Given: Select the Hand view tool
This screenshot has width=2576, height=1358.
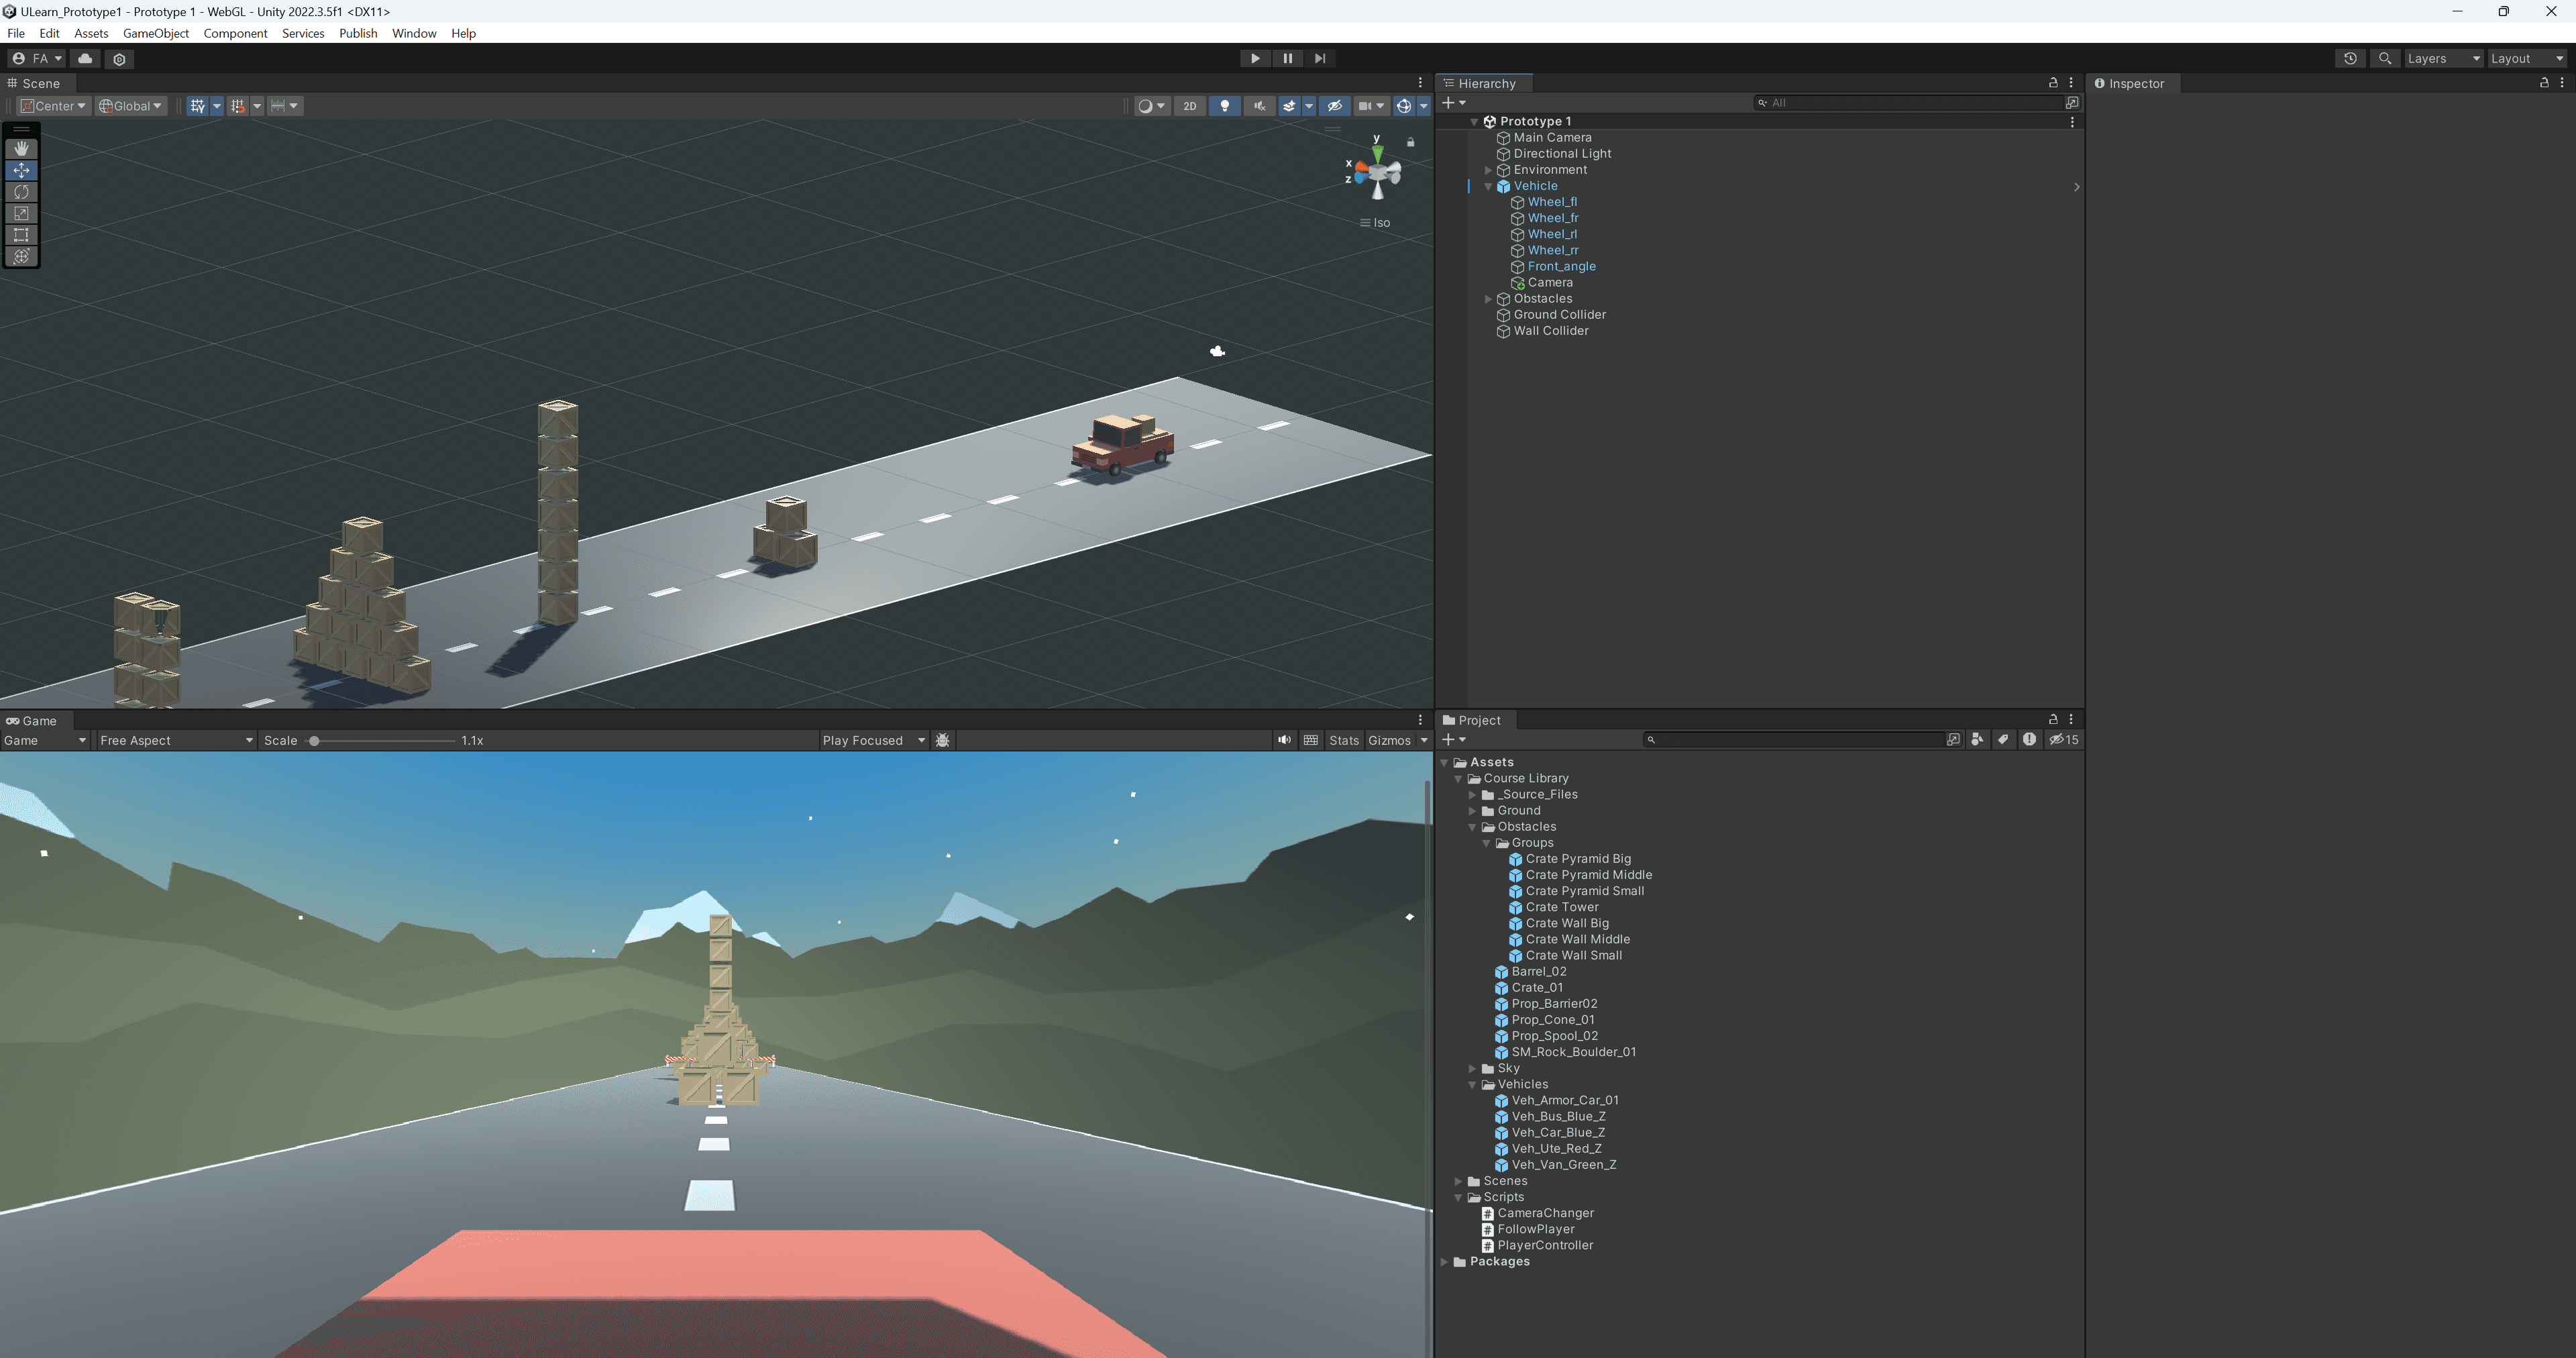Looking at the screenshot, I should point(21,148).
